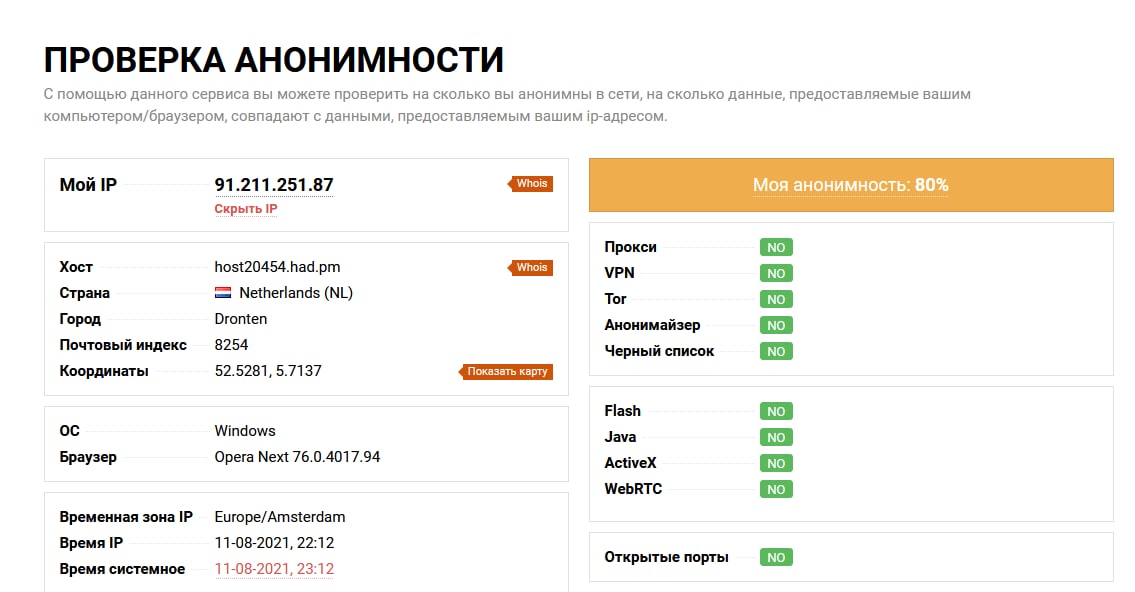The image size is (1135, 592).
Task: Click the coordinates value 52.5281, 5.7137
Action: pyautogui.click(x=268, y=371)
